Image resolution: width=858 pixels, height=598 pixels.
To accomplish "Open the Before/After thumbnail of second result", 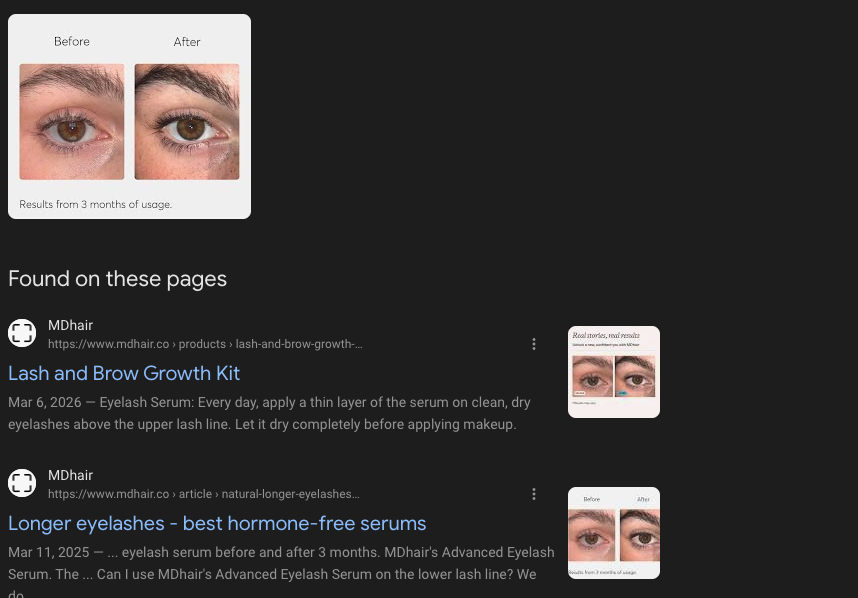I will tap(613, 533).
